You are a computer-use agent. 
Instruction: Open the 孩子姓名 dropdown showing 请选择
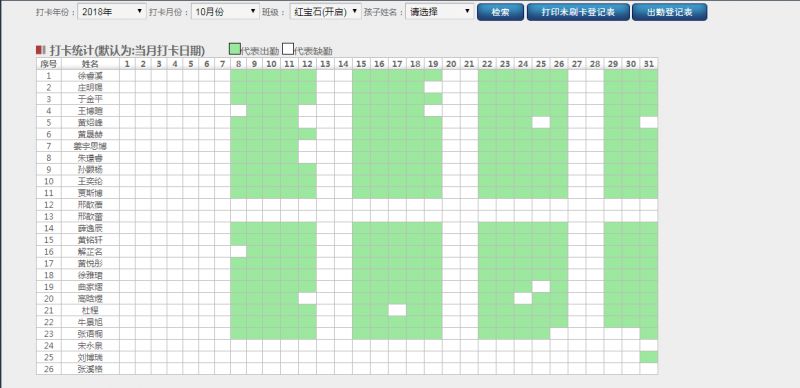click(x=440, y=12)
